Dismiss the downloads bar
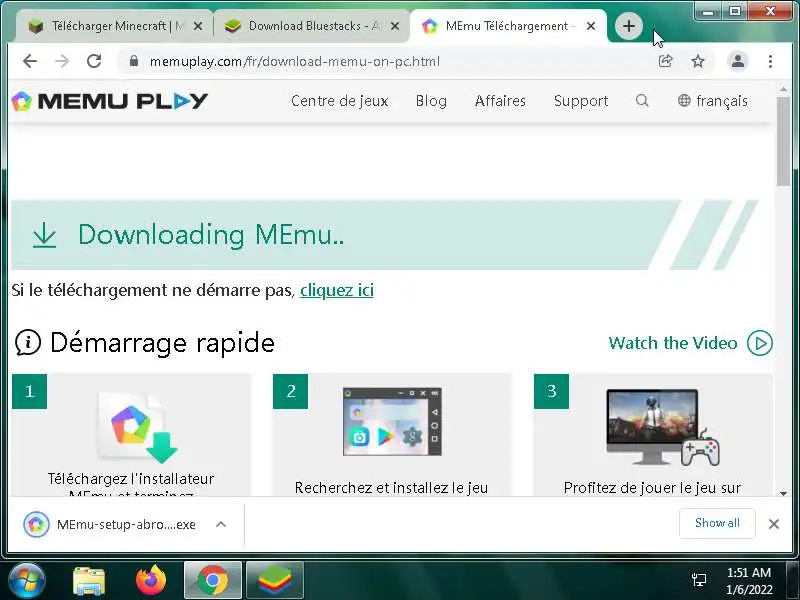The width and height of the screenshot is (800, 600). tap(773, 524)
